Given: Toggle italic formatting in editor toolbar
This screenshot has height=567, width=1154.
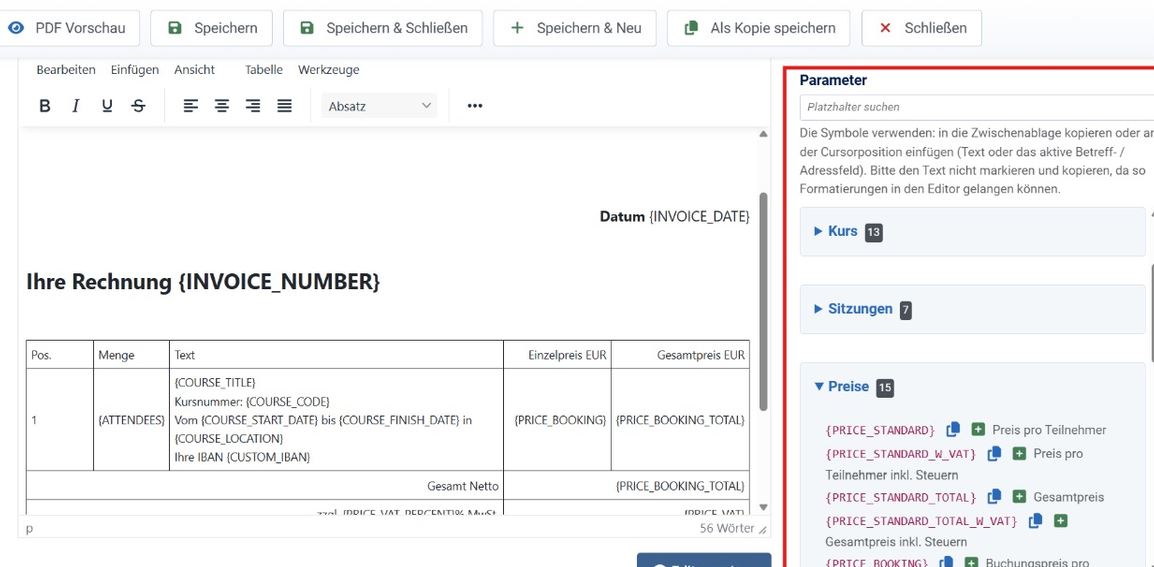Looking at the screenshot, I should pyautogui.click(x=75, y=106).
